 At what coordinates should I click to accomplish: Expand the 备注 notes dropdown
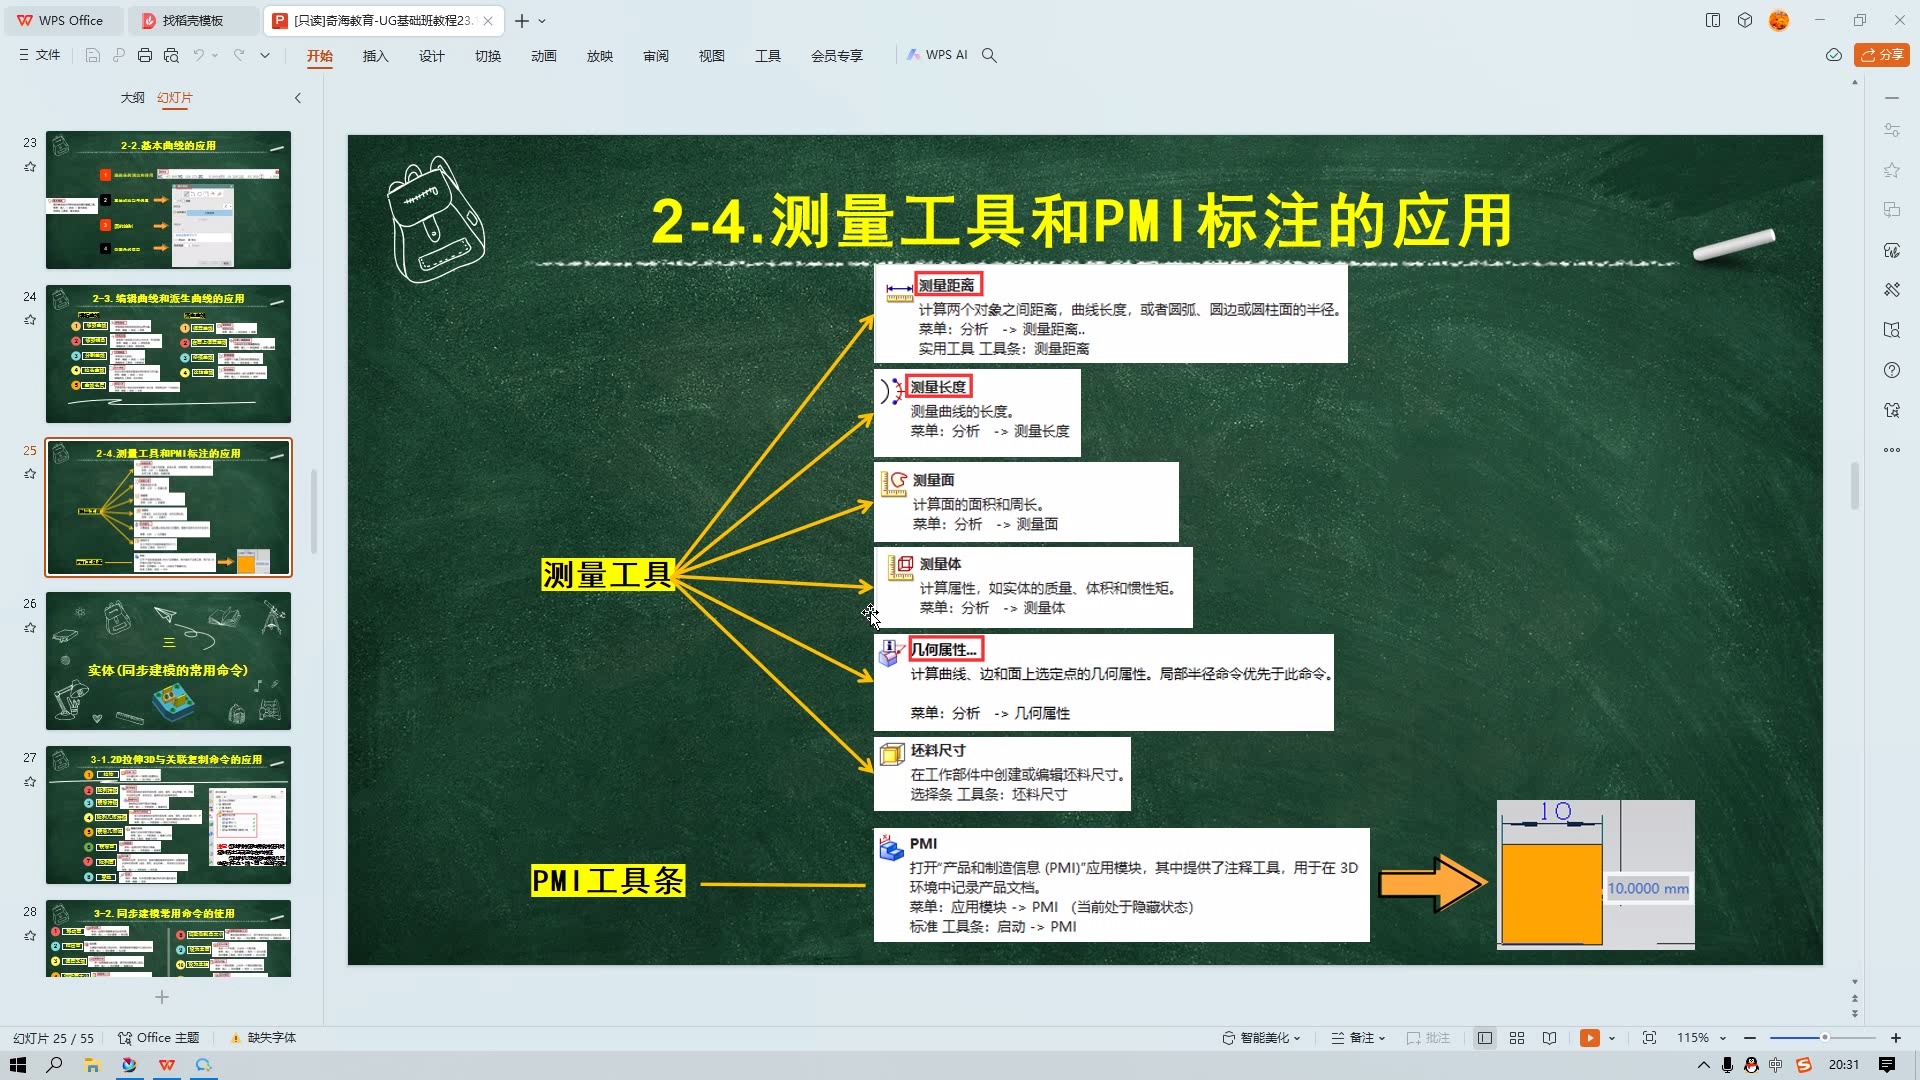coord(1357,1038)
